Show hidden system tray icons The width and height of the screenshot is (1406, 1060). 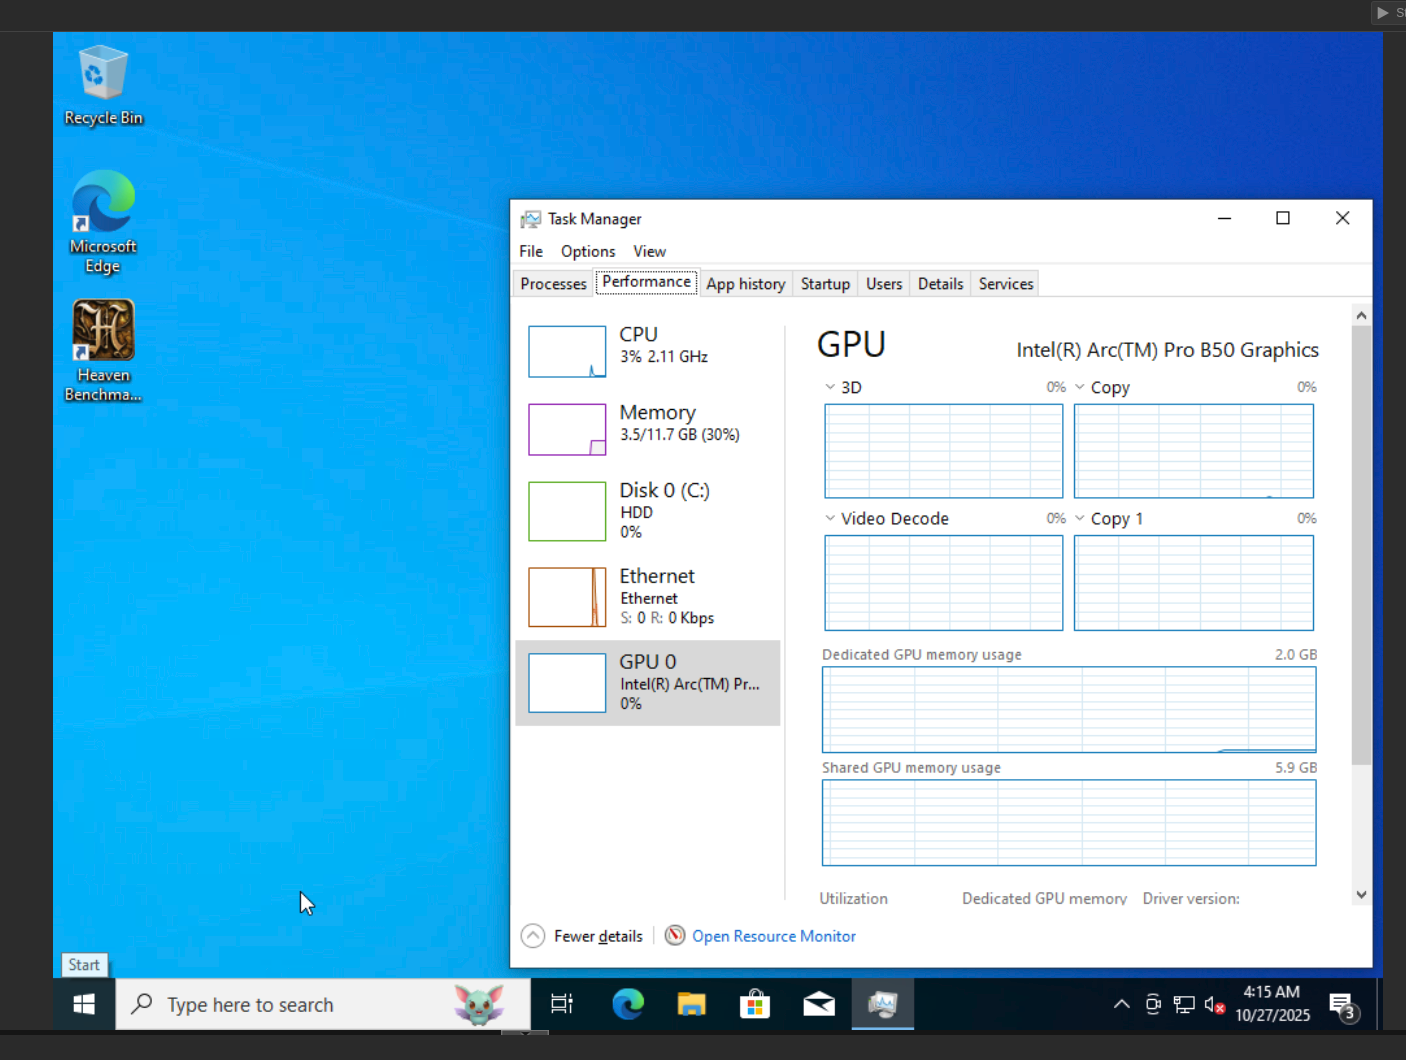coord(1121,1005)
